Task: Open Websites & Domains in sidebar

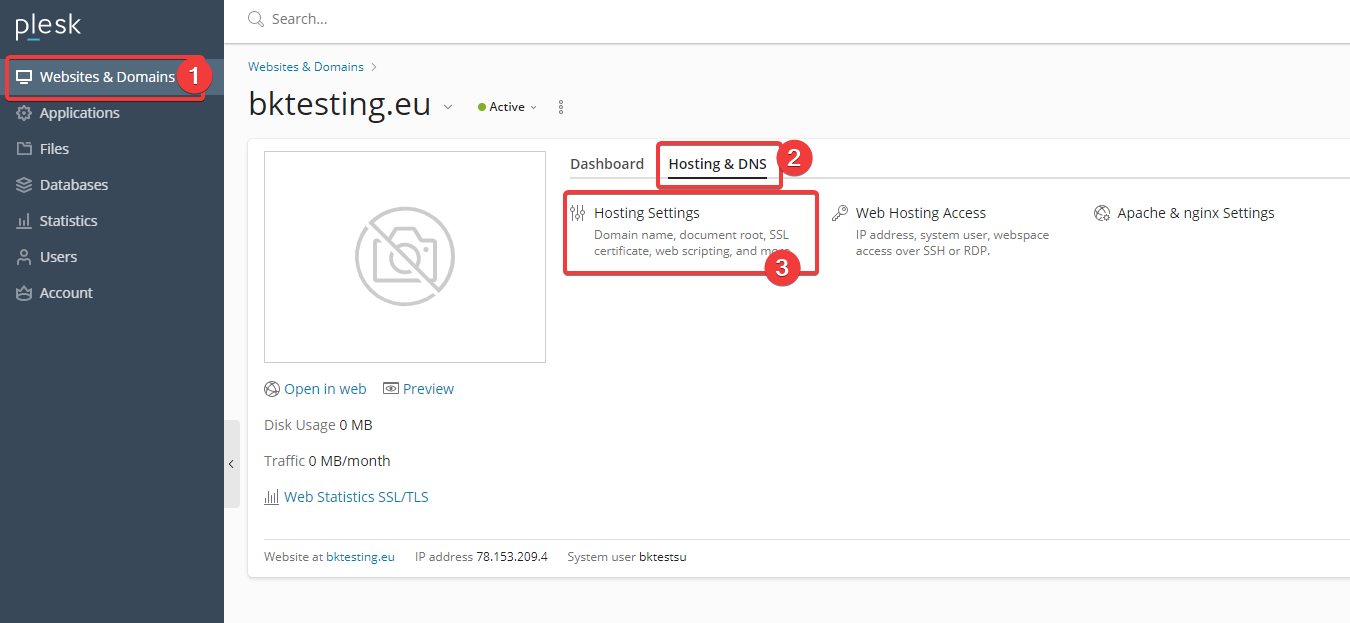Action: tap(106, 77)
